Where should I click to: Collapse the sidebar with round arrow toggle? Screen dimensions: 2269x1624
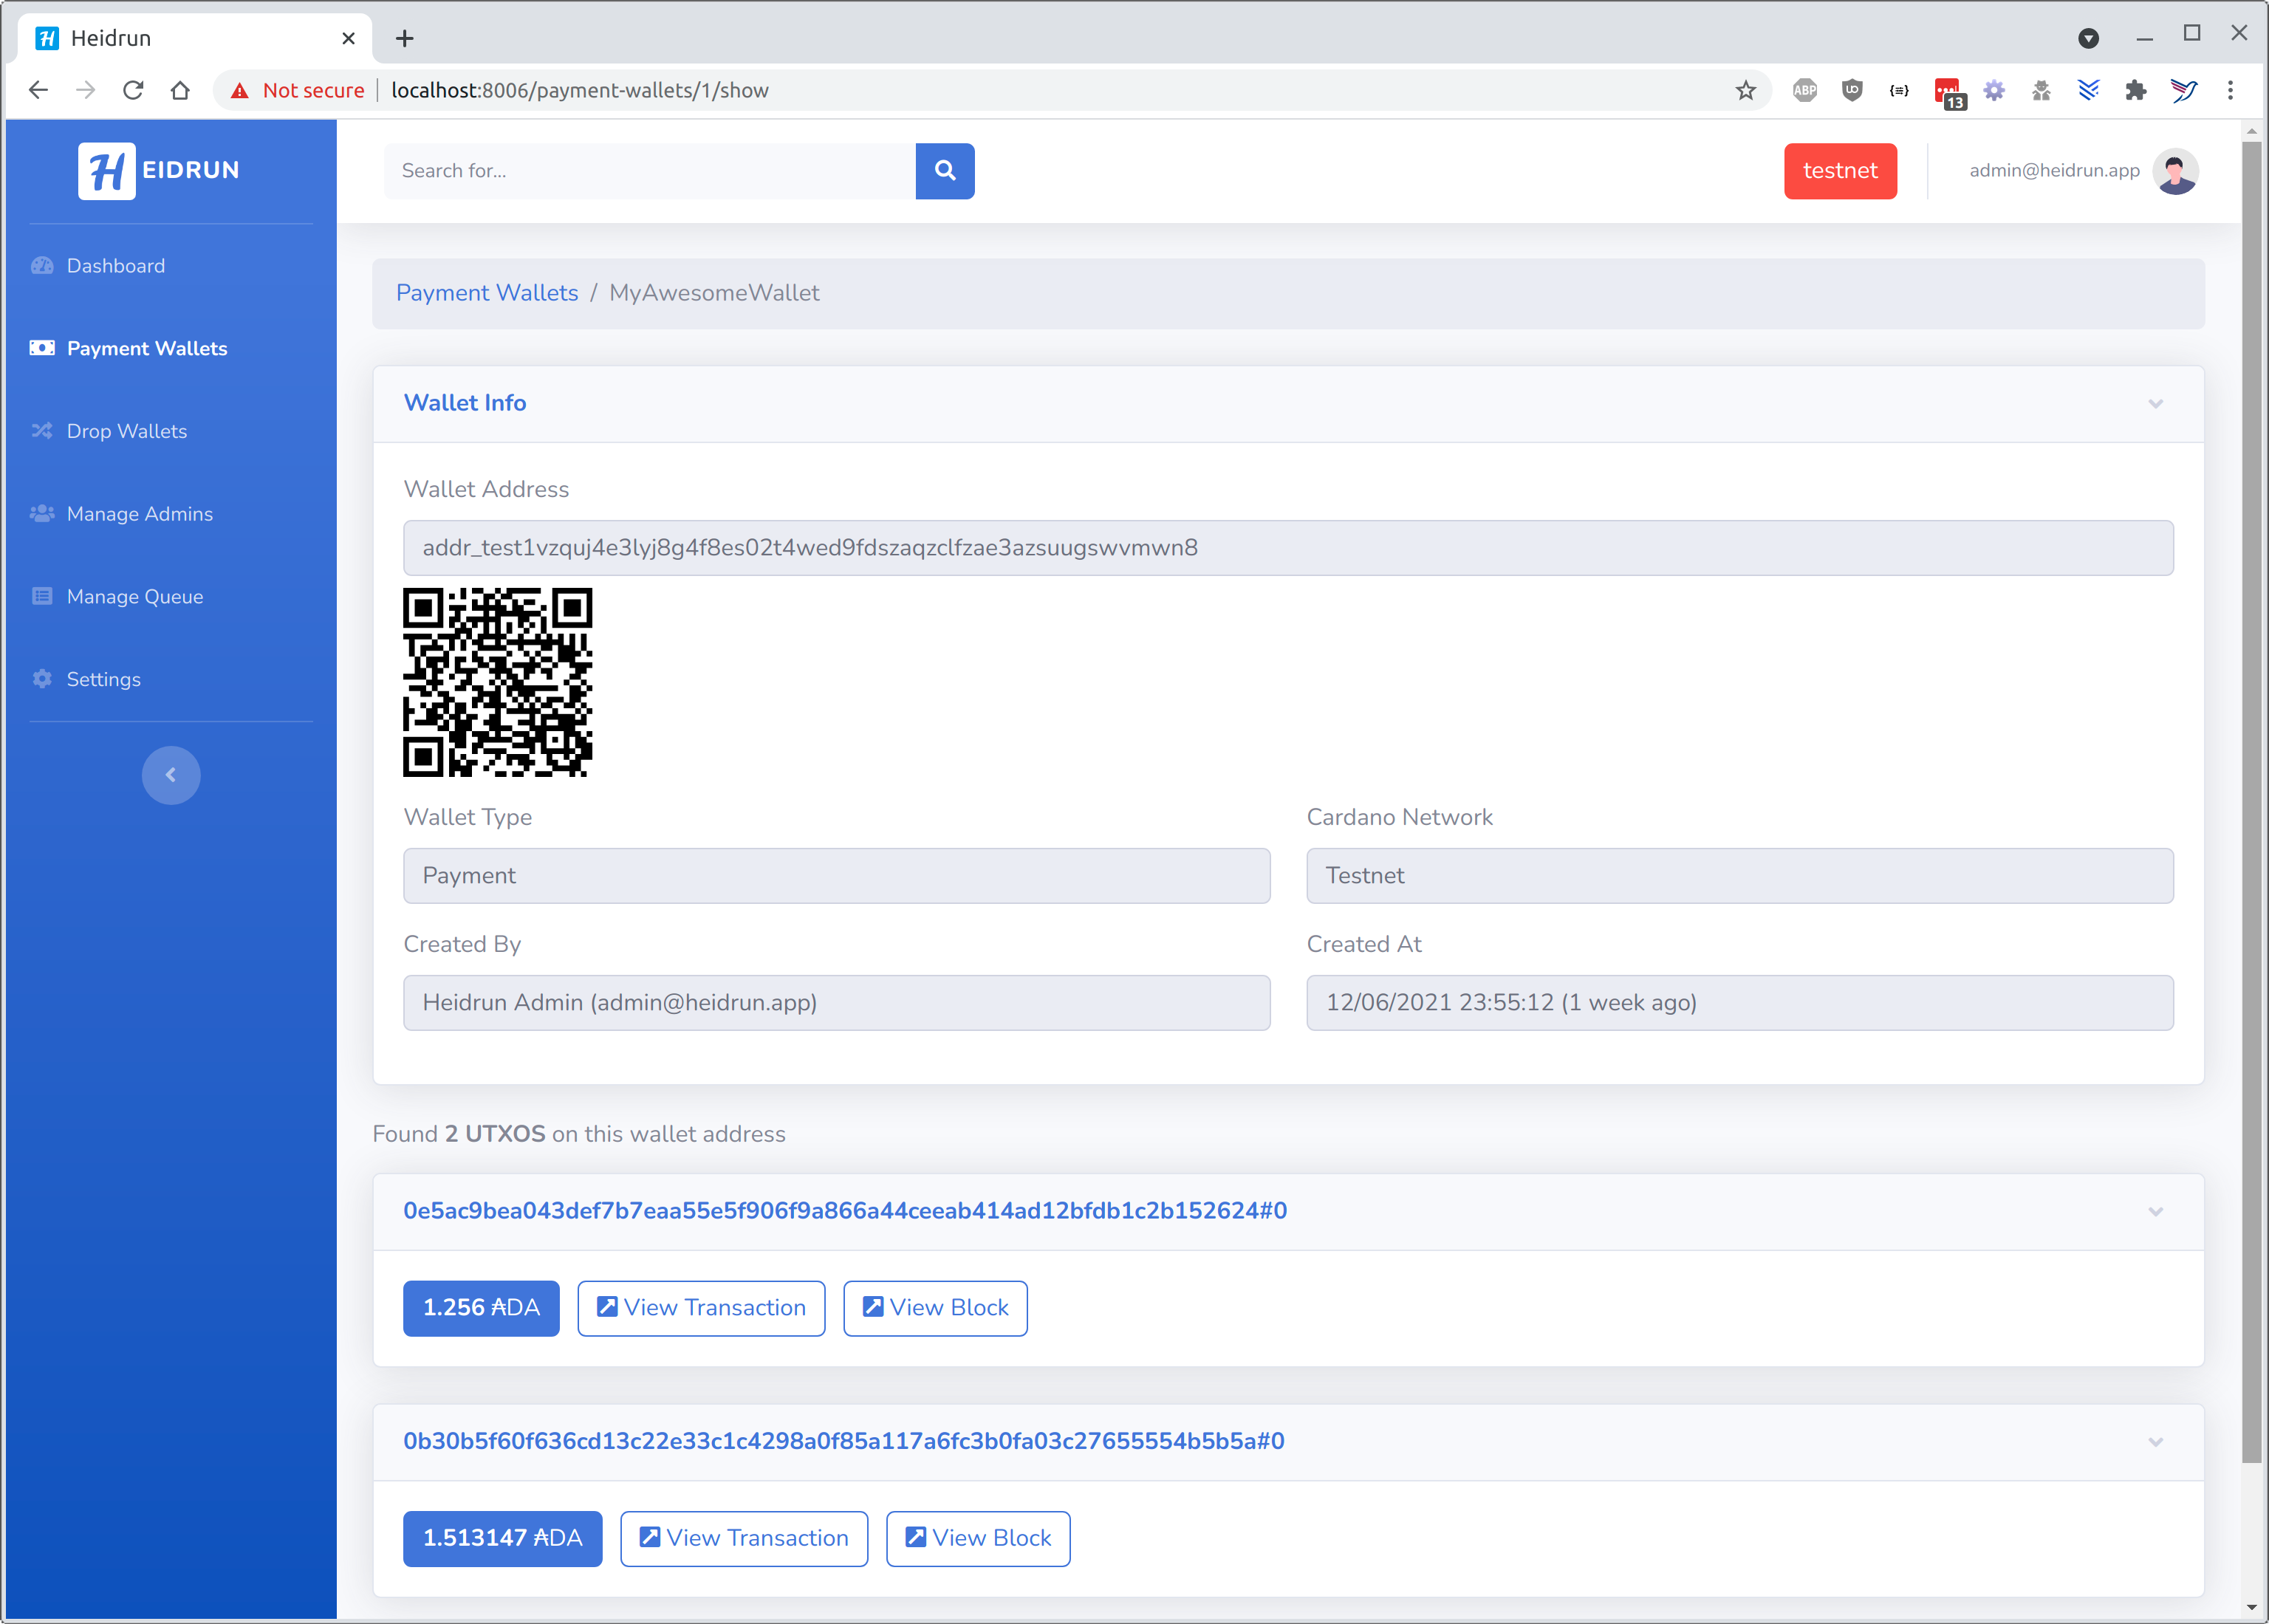[171, 775]
